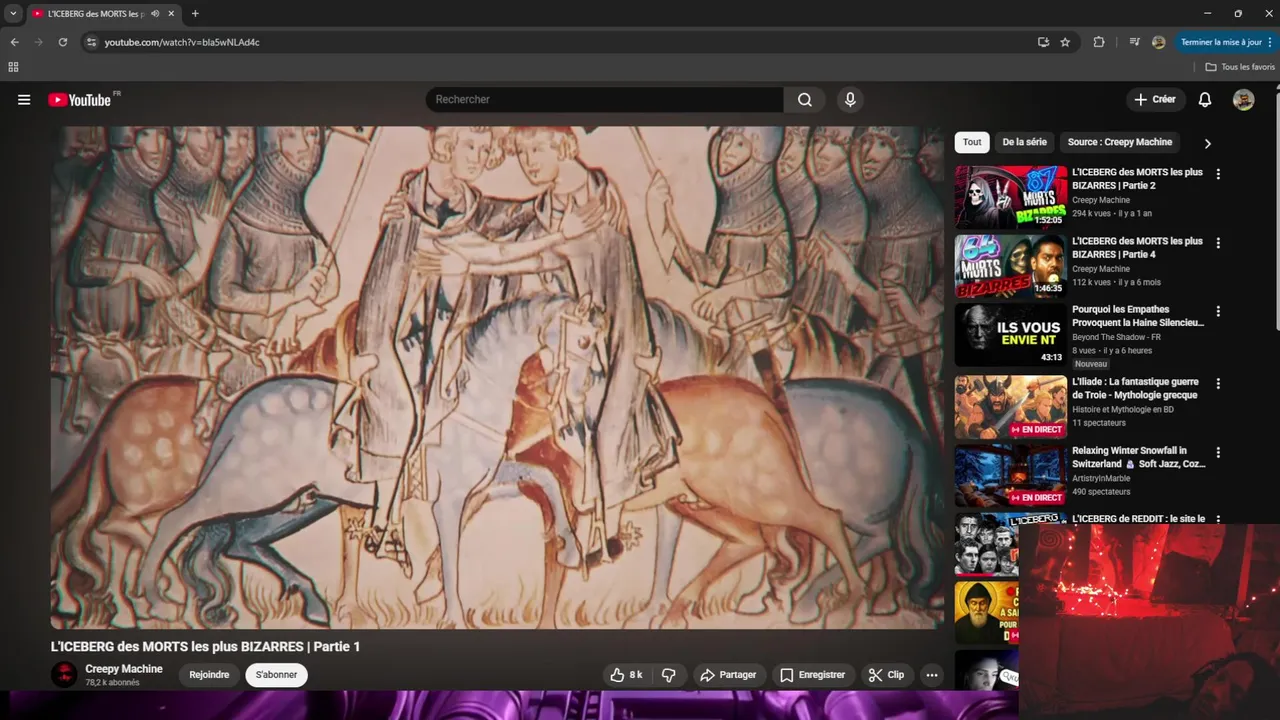Go back in browser history
1280x720 pixels.
pos(14,42)
